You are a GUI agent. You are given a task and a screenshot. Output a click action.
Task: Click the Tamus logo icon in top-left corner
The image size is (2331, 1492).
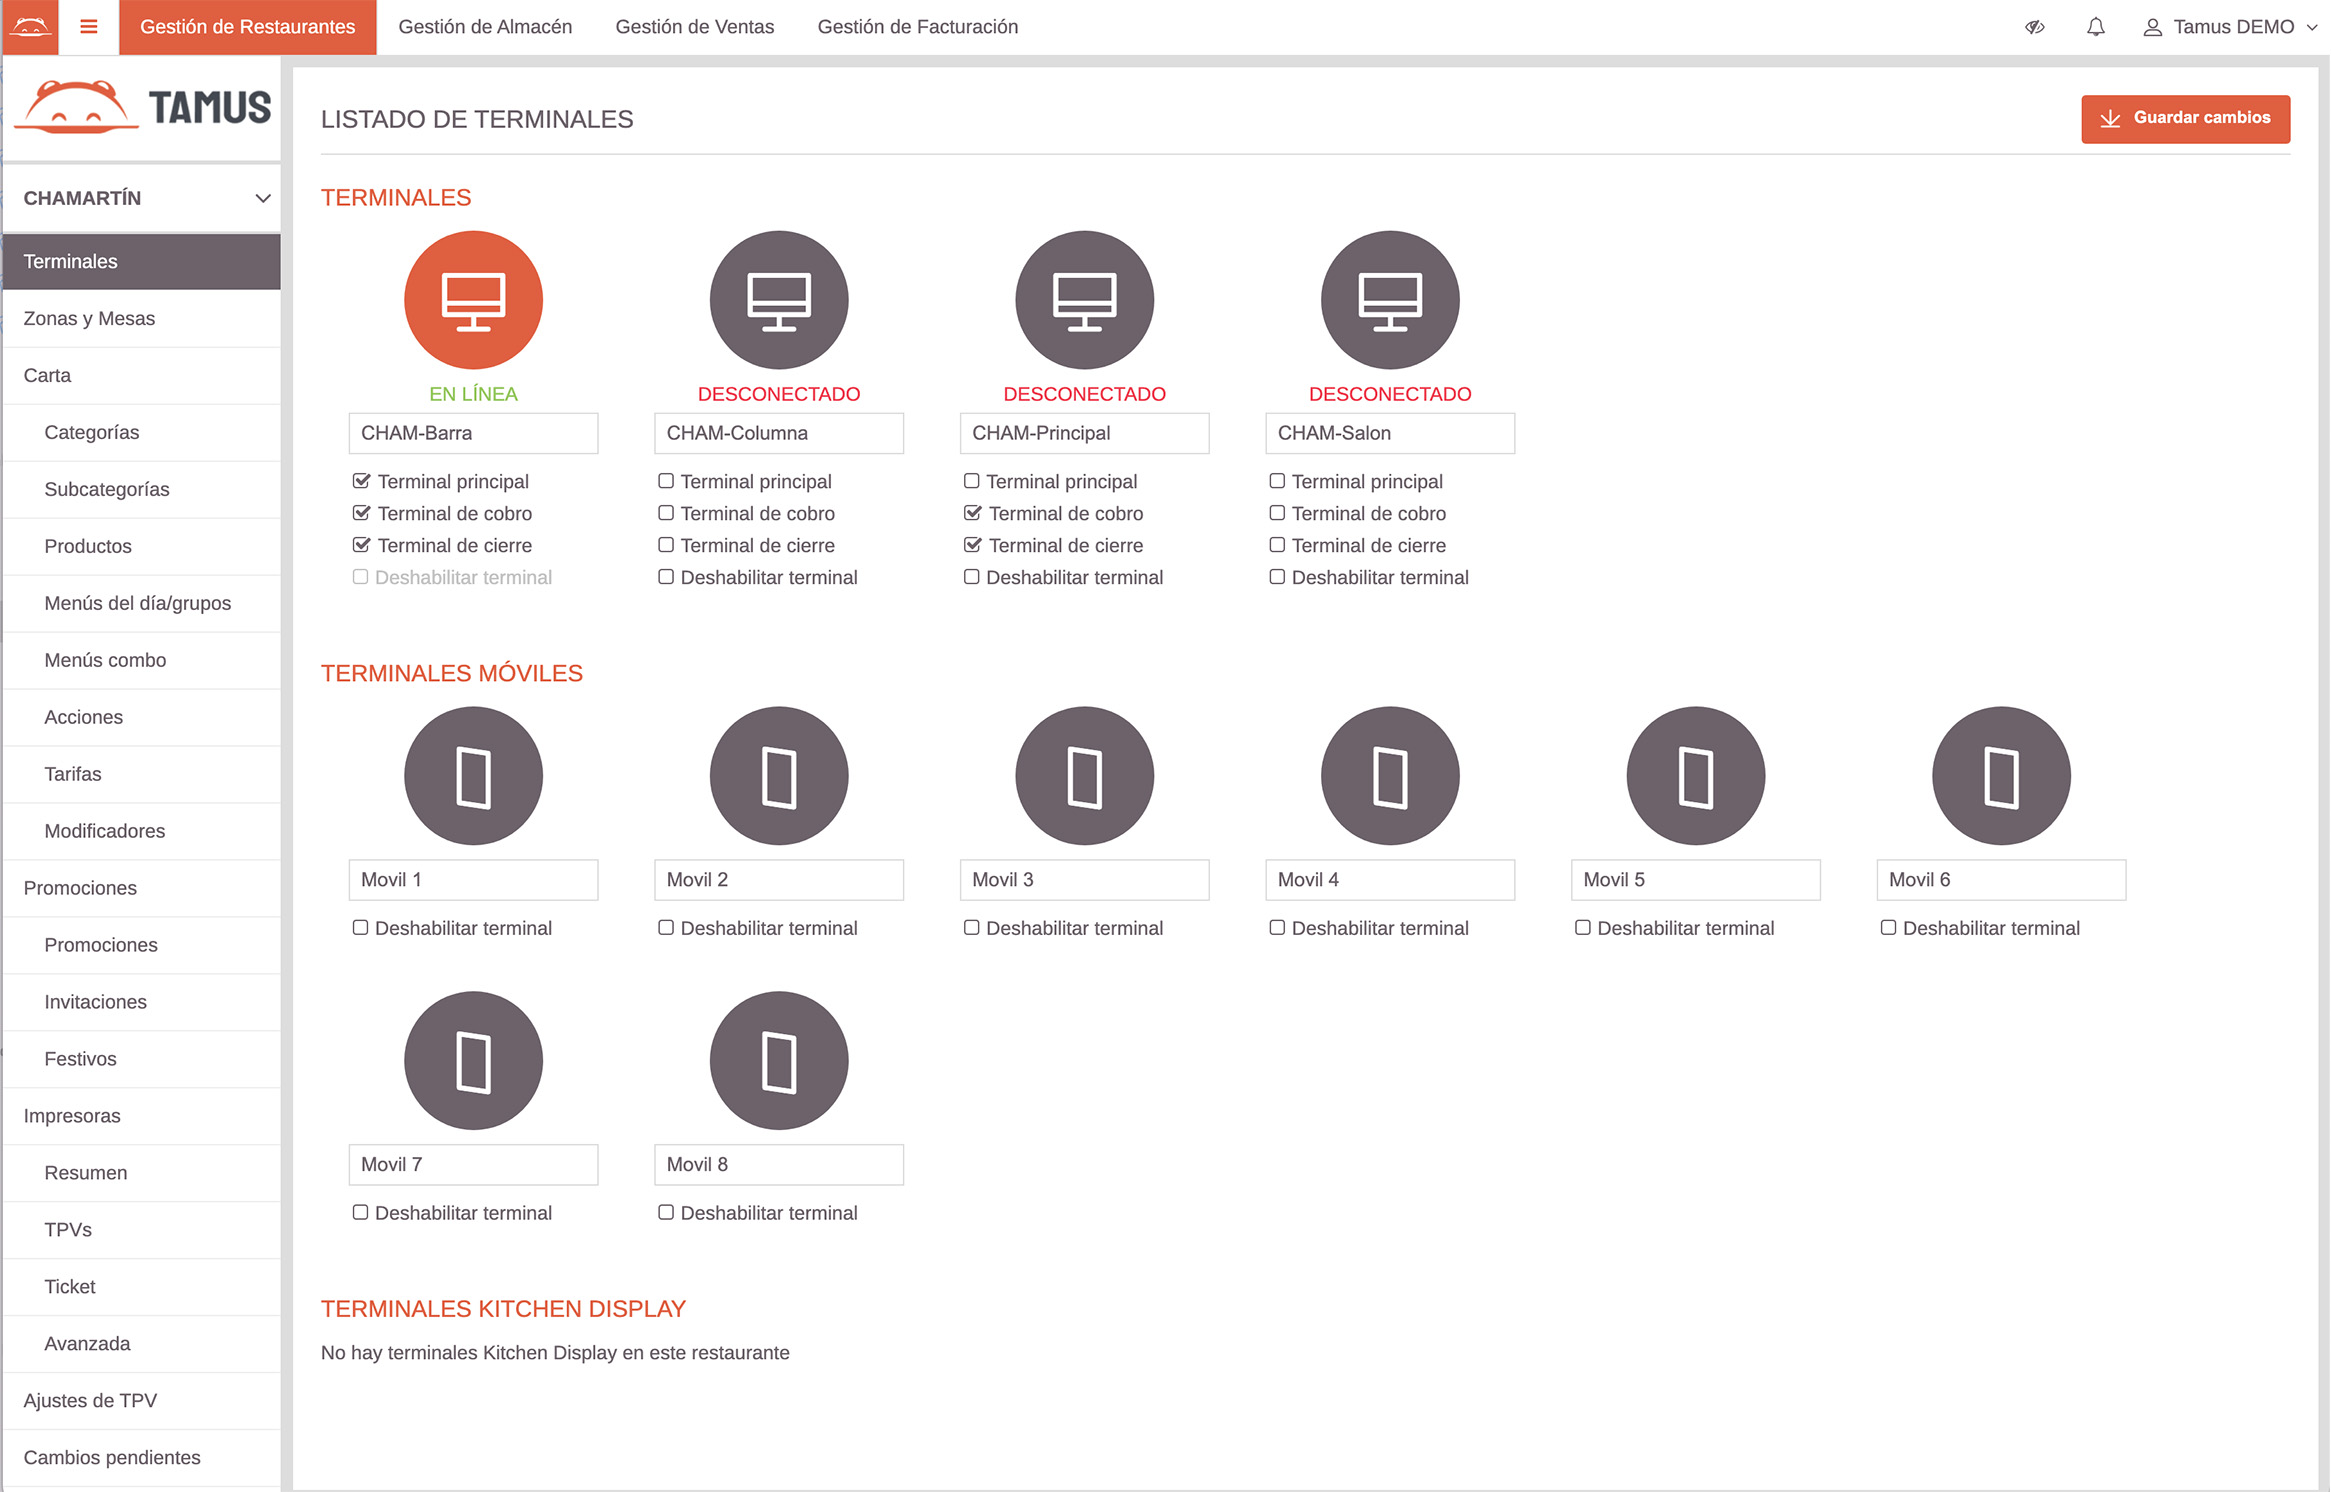pyautogui.click(x=29, y=27)
